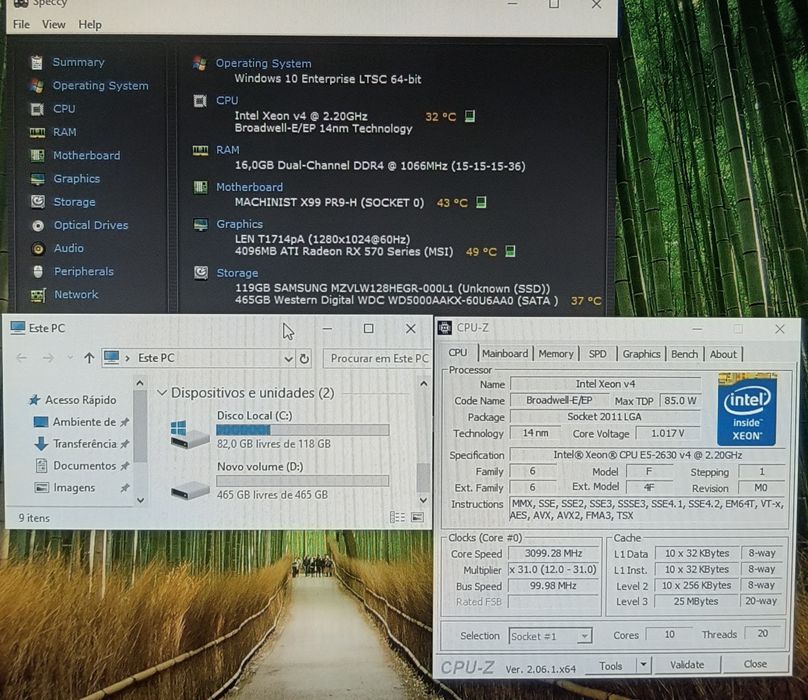Click the Close button in CPU-Z
This screenshot has width=808, height=700.
pyautogui.click(x=755, y=664)
